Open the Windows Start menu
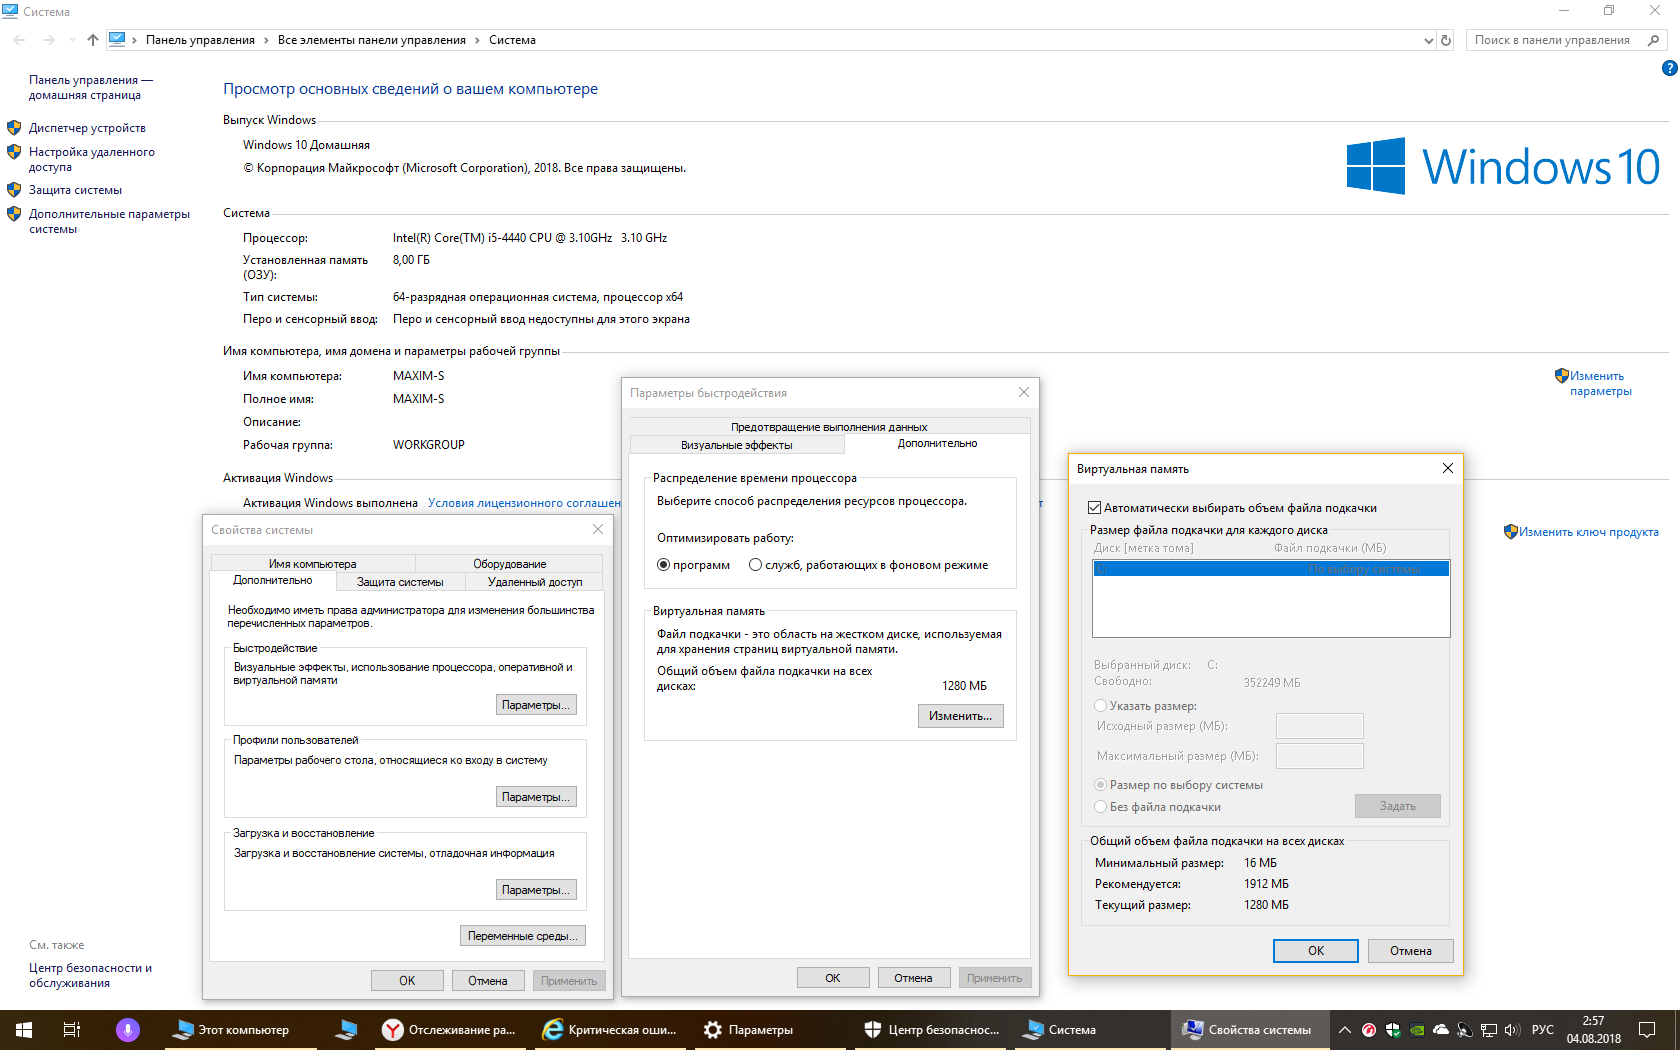This screenshot has height=1050, width=1680. 24,1030
